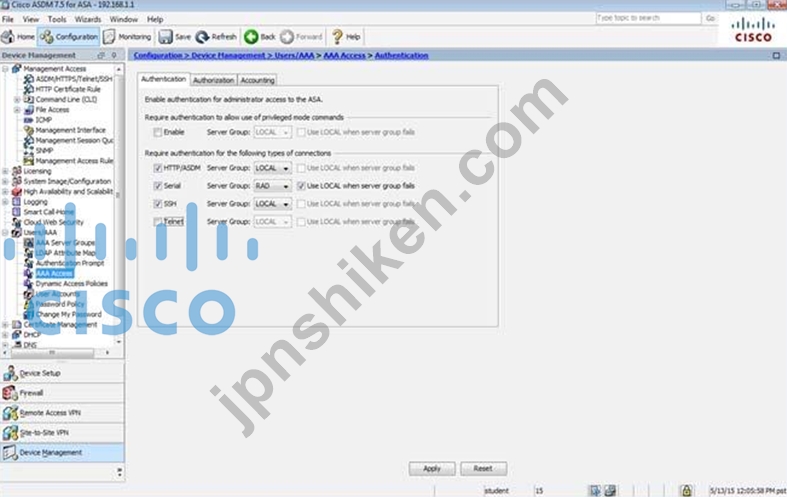This screenshot has height=497, width=787.
Task: Open the Tools menu
Action: 57,19
